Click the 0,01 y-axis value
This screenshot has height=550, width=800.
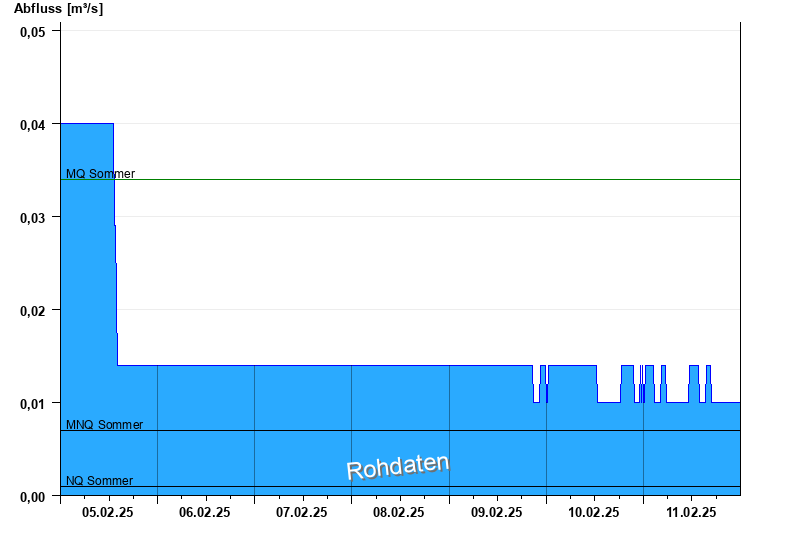33,403
